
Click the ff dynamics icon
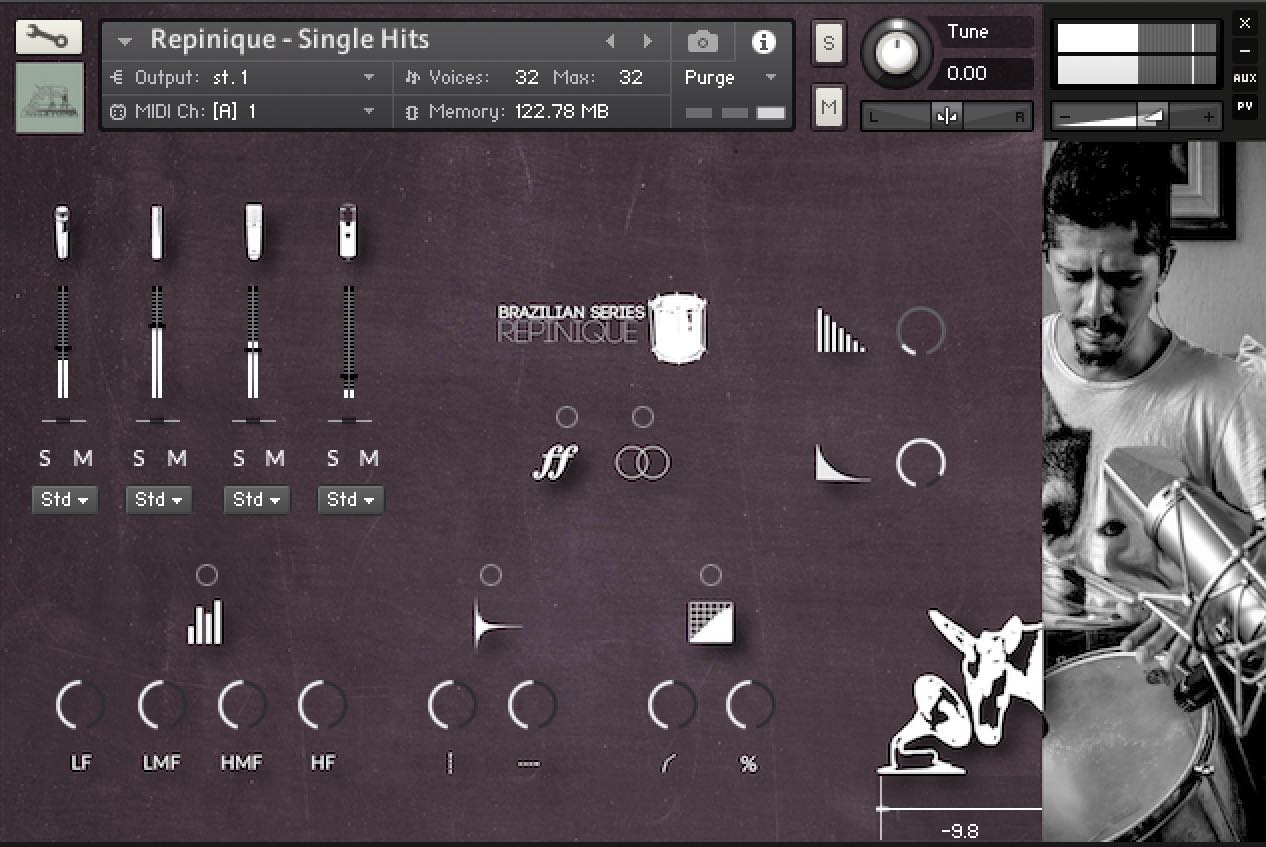click(555, 462)
